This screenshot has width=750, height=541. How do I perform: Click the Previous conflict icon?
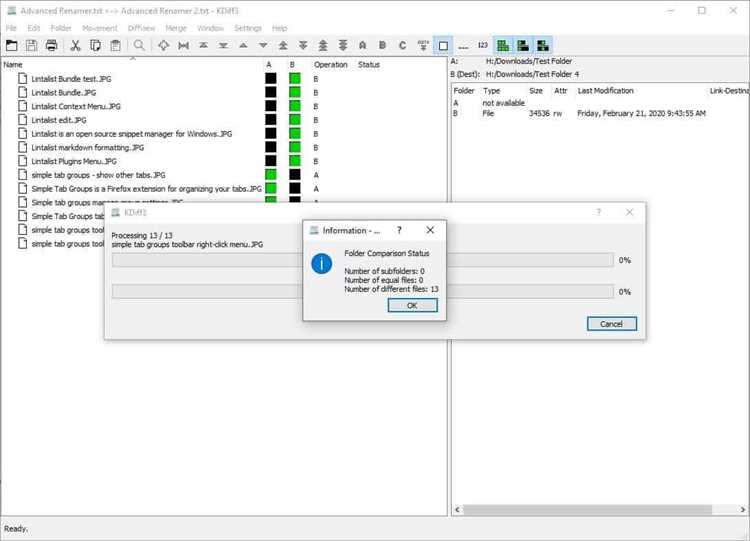283,45
